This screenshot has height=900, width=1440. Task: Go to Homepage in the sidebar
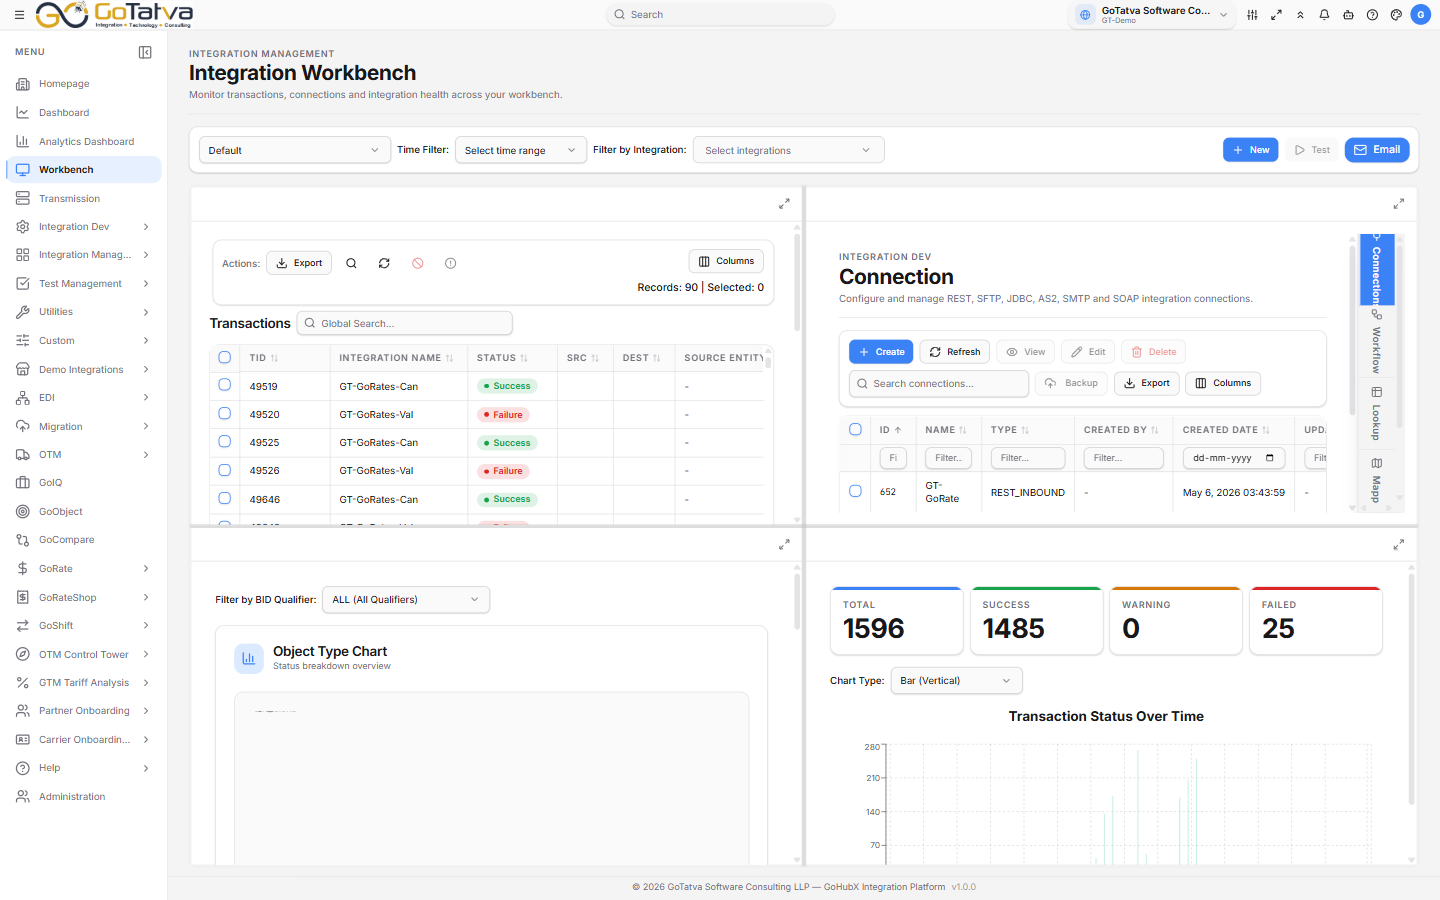[84, 84]
